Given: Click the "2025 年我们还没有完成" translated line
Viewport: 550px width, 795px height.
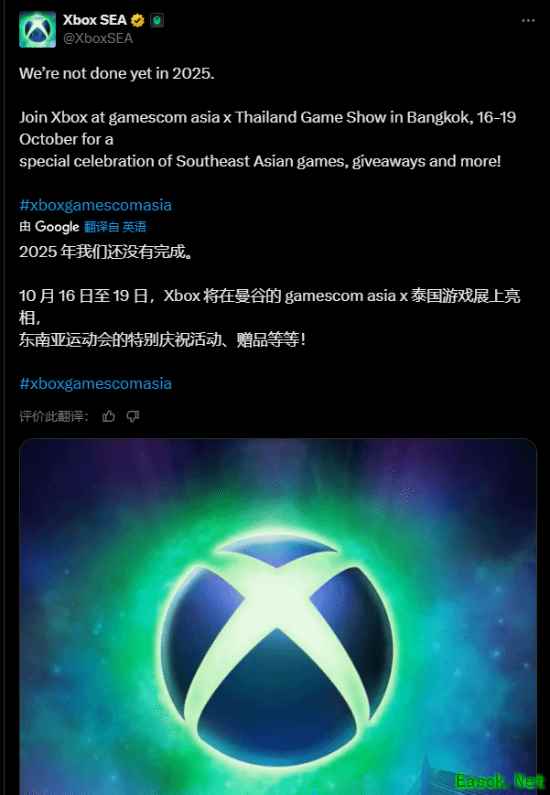Looking at the screenshot, I should click(x=106, y=251).
